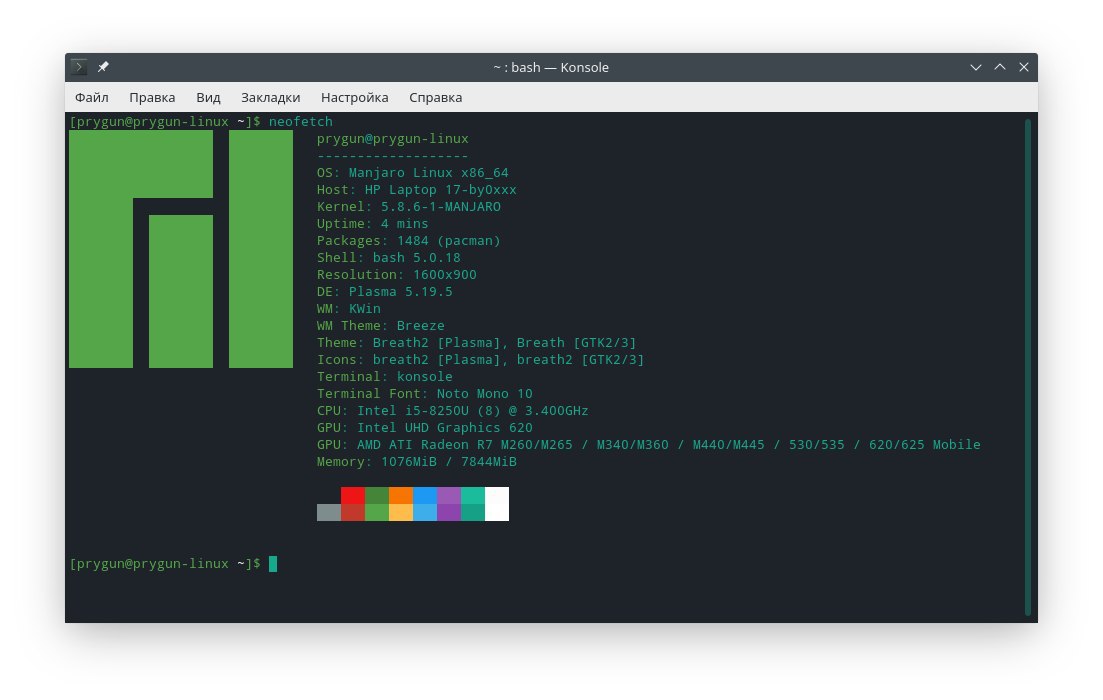Click the window title '~ : bash — Konsole'
1103x700 pixels.
coord(551,68)
